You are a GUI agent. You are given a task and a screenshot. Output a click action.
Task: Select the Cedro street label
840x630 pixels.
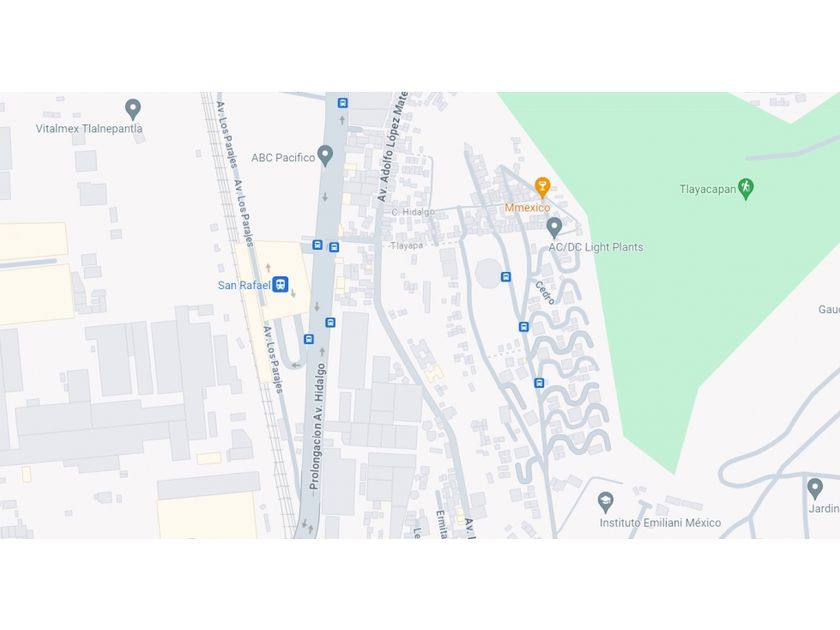[545, 293]
